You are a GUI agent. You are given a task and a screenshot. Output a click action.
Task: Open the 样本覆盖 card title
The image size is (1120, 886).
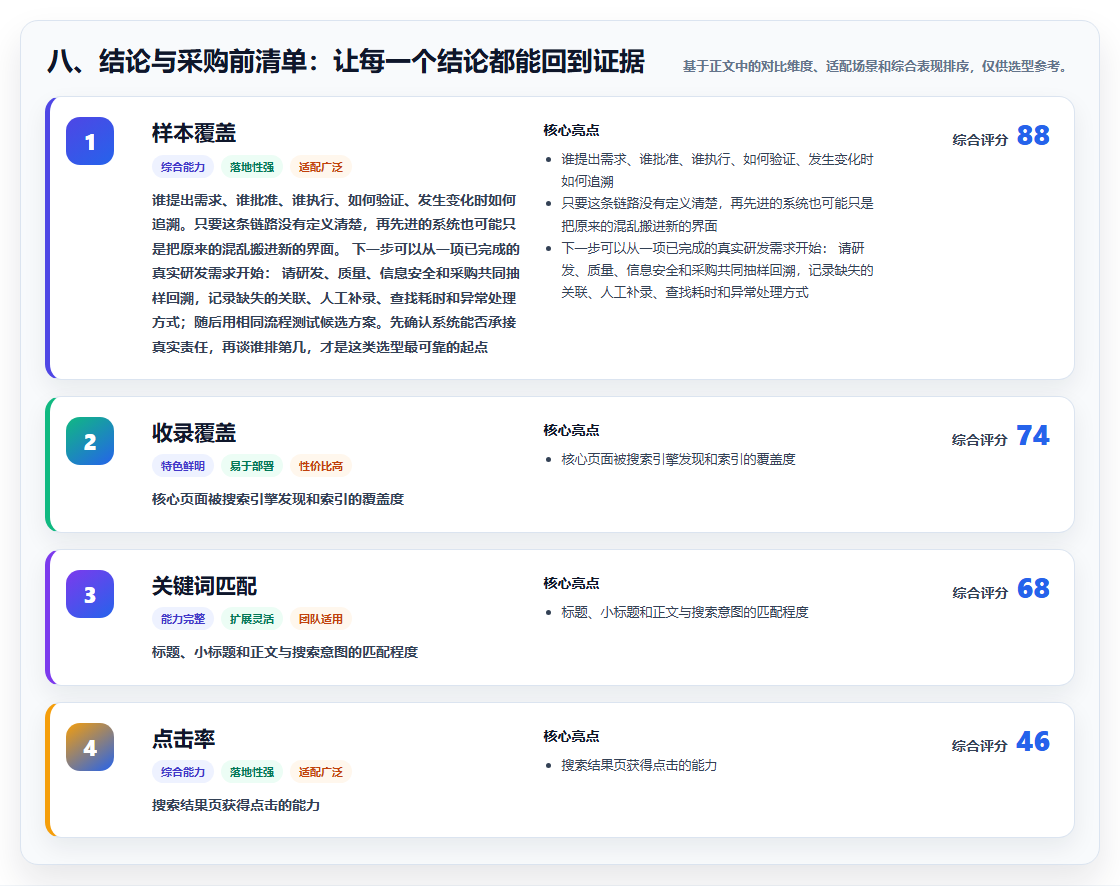[x=194, y=133]
